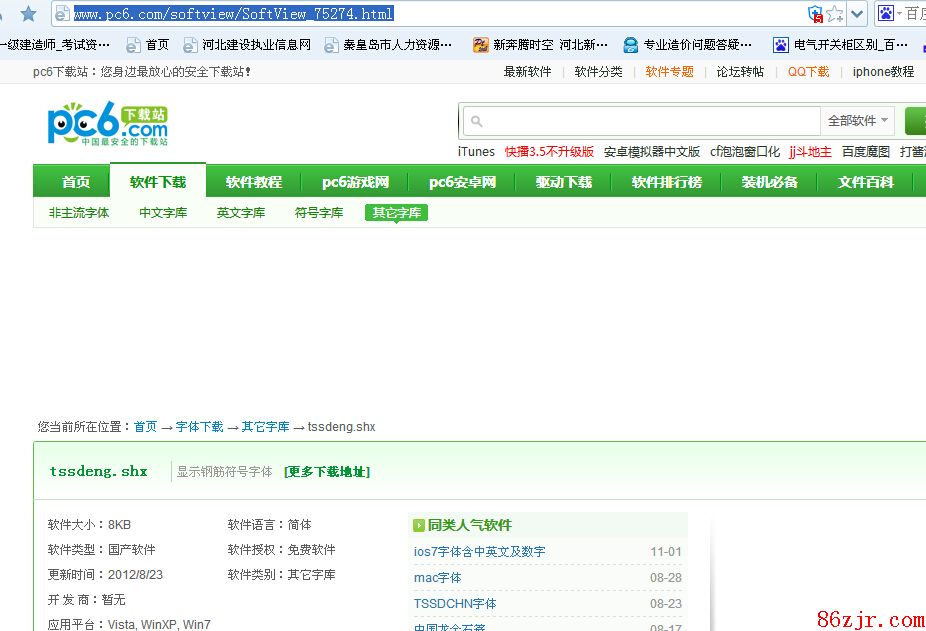
Task: Open the 新奔腾时空 bookmark icon
Action: 481,45
